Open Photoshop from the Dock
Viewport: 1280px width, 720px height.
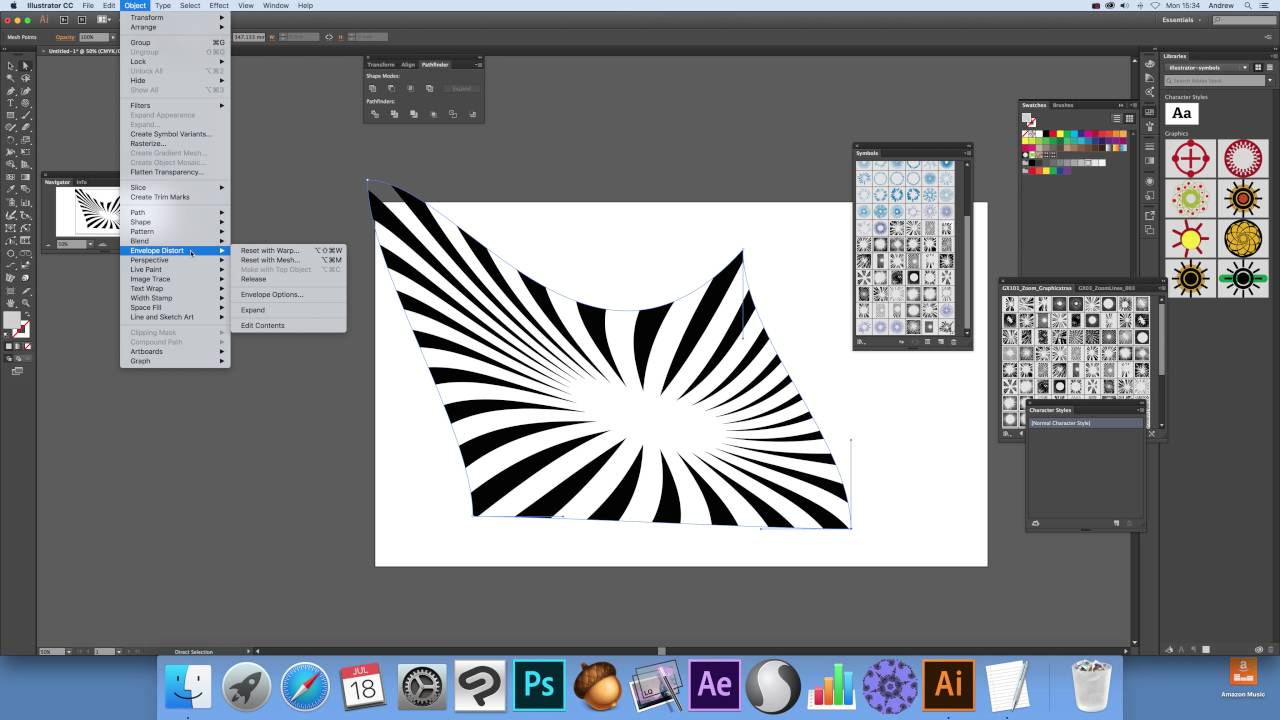pyautogui.click(x=539, y=685)
